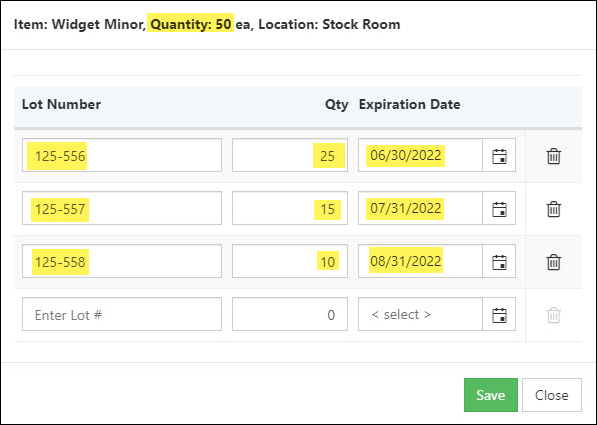Click the Quantity: 50 text in header
This screenshot has height=425, width=597.
tap(191, 24)
